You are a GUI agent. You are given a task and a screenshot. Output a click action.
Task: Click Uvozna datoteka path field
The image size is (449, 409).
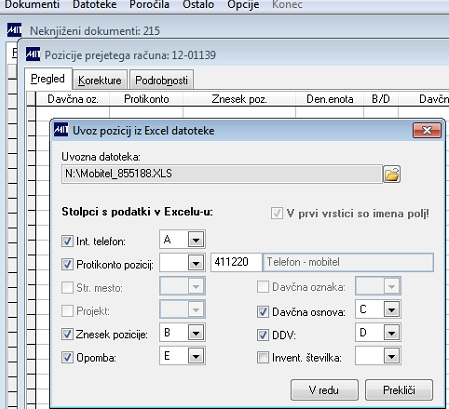pos(222,174)
